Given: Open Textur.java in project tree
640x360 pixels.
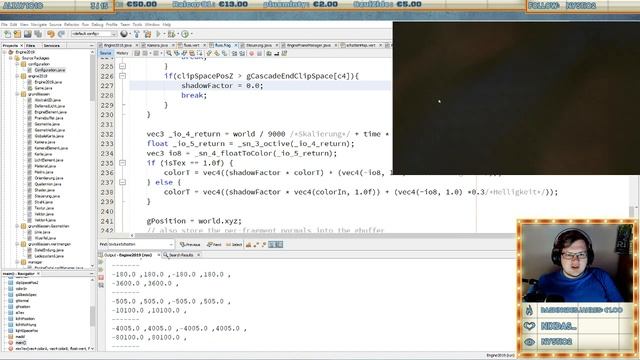Looking at the screenshot, I should point(44,208).
